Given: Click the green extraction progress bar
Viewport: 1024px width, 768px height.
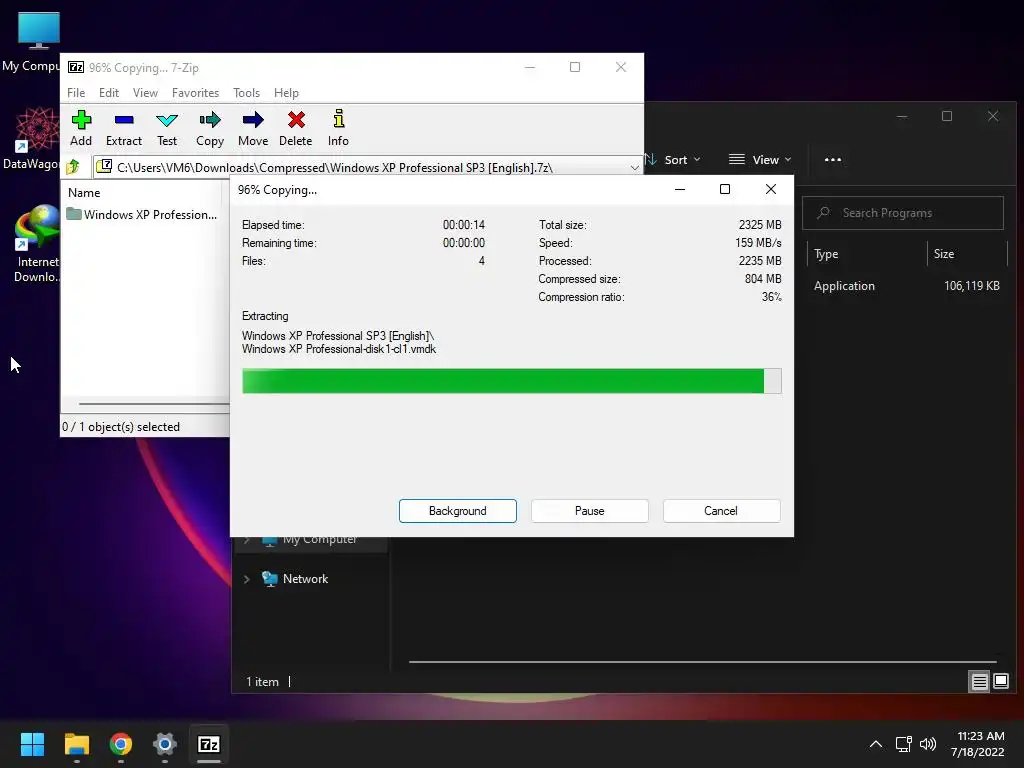Looking at the screenshot, I should point(511,381).
